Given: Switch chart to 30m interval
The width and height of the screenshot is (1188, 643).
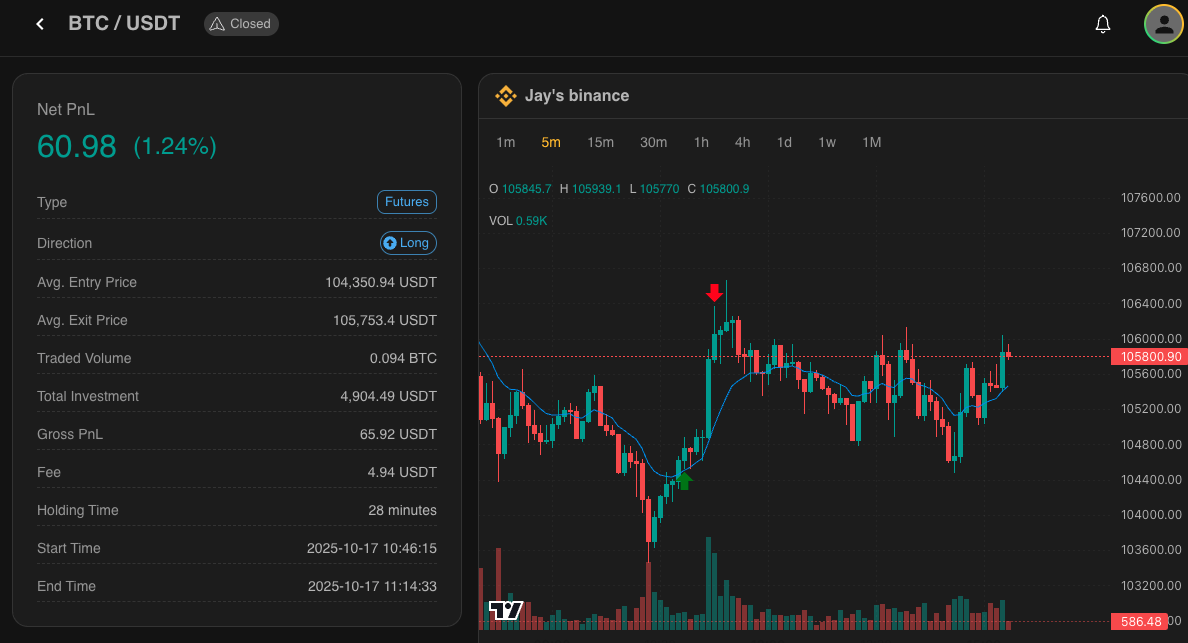Looking at the screenshot, I should (x=653, y=142).
